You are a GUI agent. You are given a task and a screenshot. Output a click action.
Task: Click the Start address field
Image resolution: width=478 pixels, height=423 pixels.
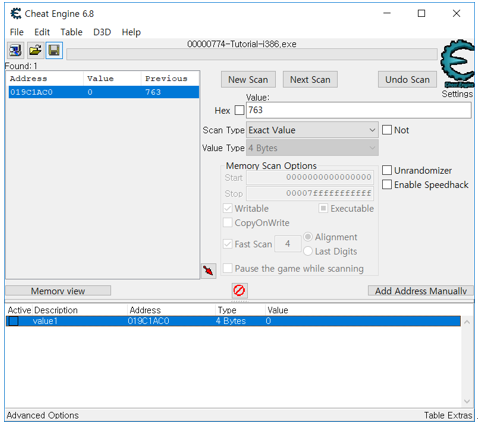(x=310, y=177)
